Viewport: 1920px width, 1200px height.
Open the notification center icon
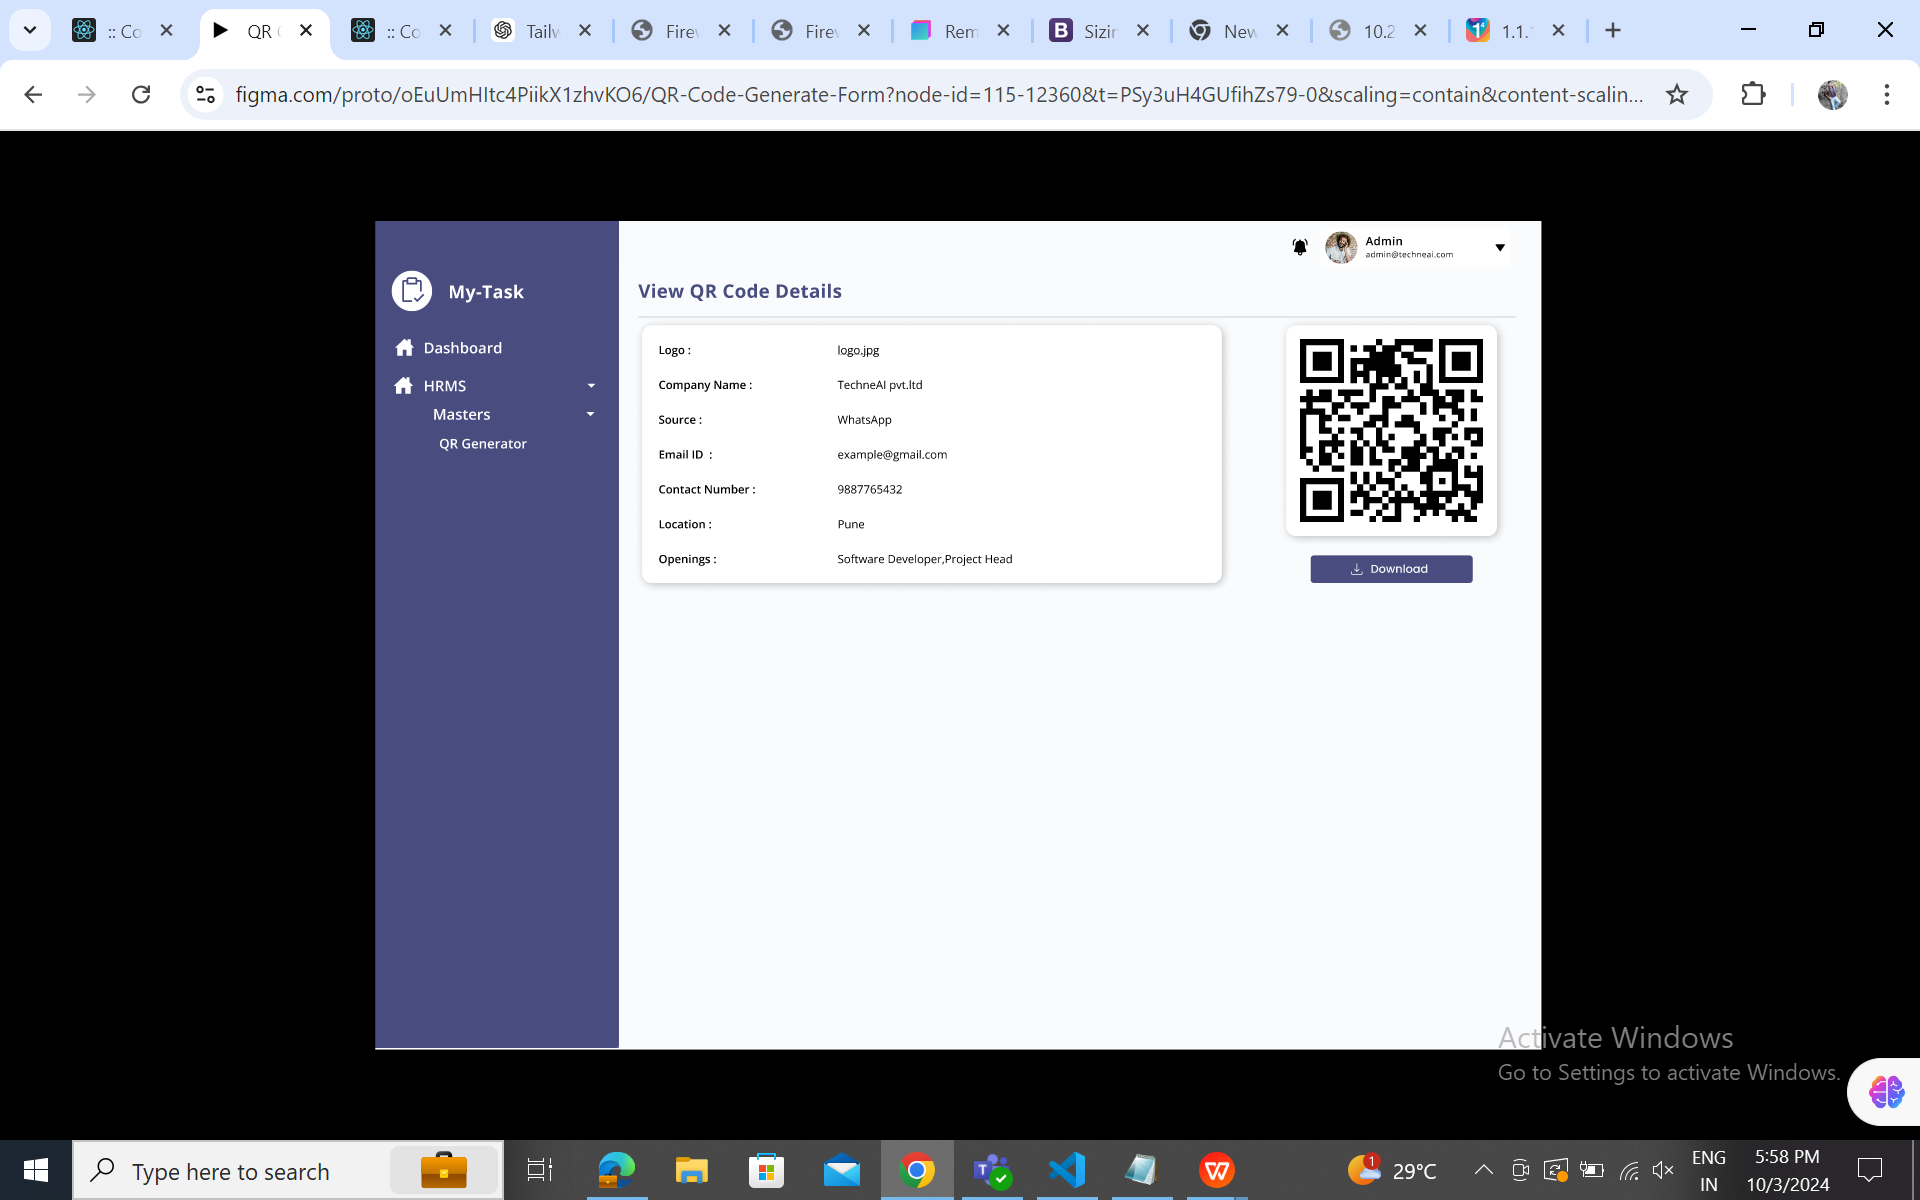point(1869,1170)
